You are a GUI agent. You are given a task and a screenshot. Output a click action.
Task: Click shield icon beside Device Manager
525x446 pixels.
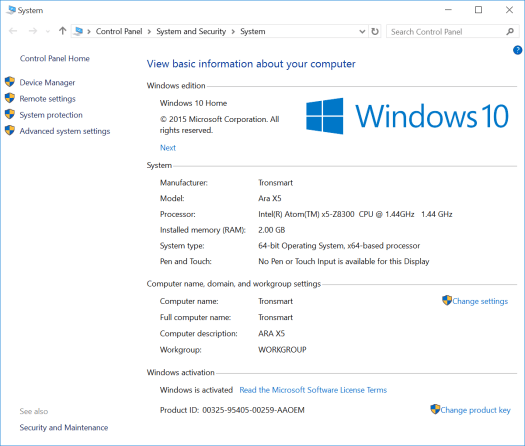(10, 82)
